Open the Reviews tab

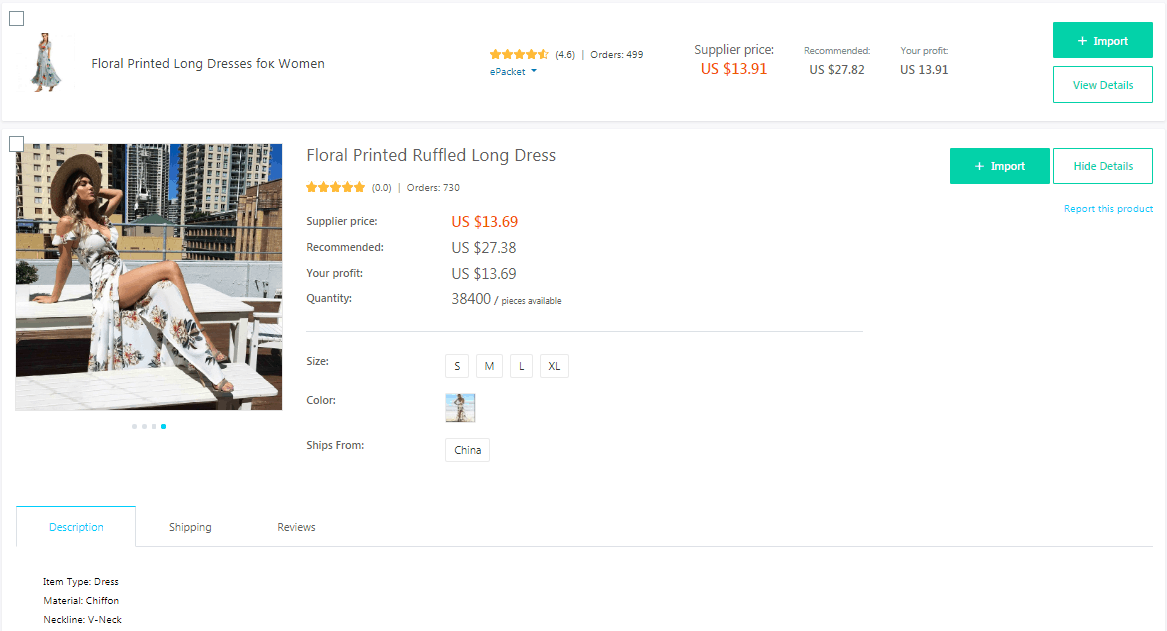tap(296, 527)
